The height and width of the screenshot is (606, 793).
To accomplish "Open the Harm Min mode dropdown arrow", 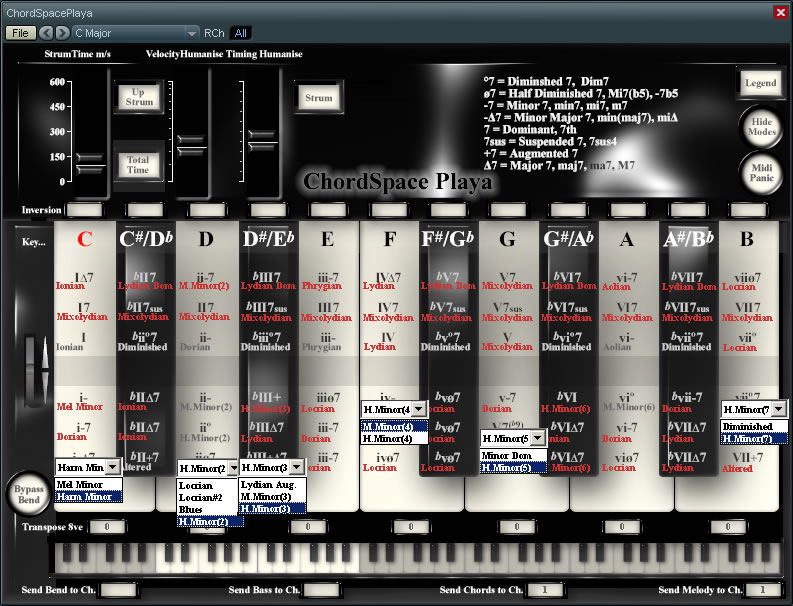I will pyautogui.click(x=113, y=467).
